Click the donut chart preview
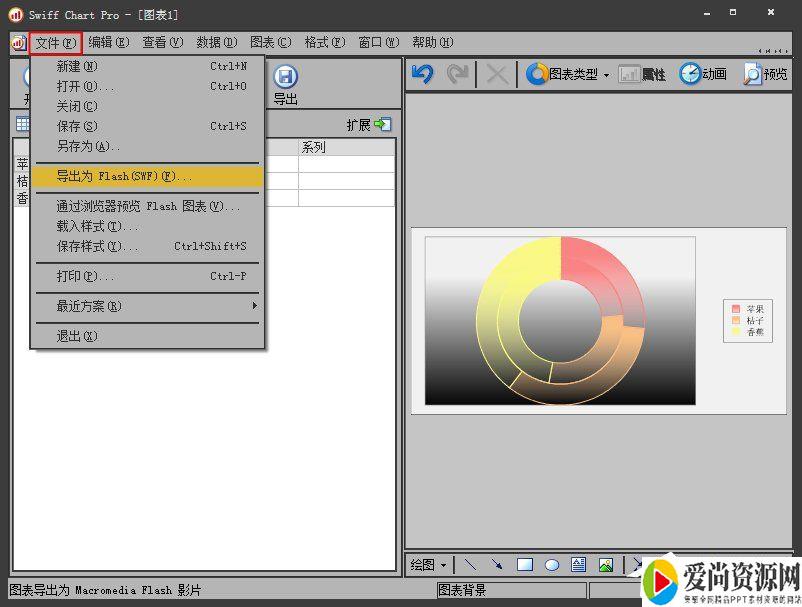Viewport: 802px width, 607px height. point(560,320)
